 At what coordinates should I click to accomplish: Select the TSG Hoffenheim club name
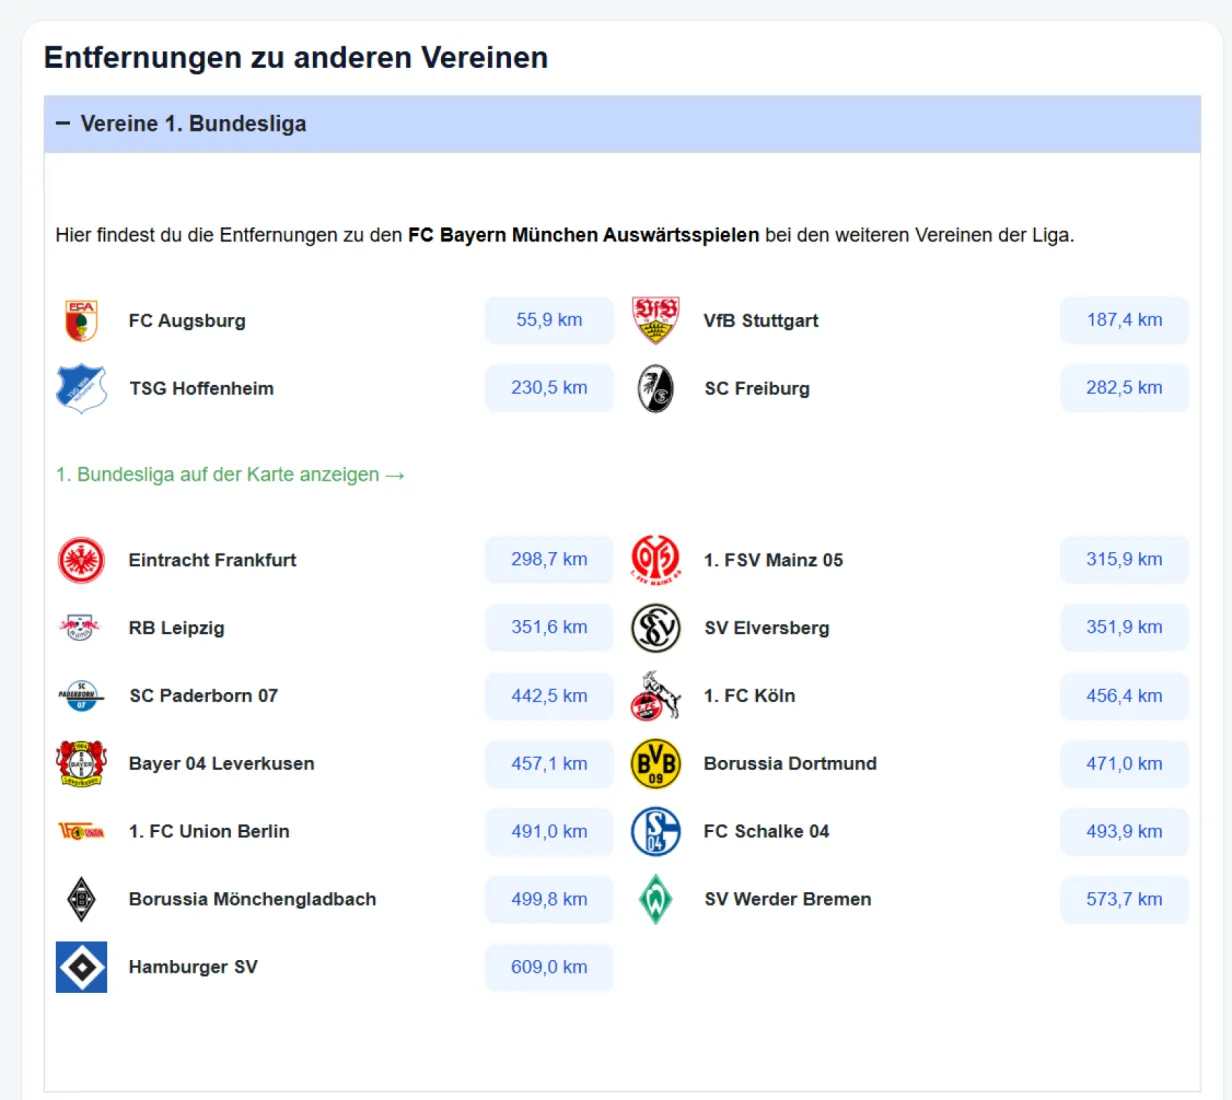pos(201,389)
